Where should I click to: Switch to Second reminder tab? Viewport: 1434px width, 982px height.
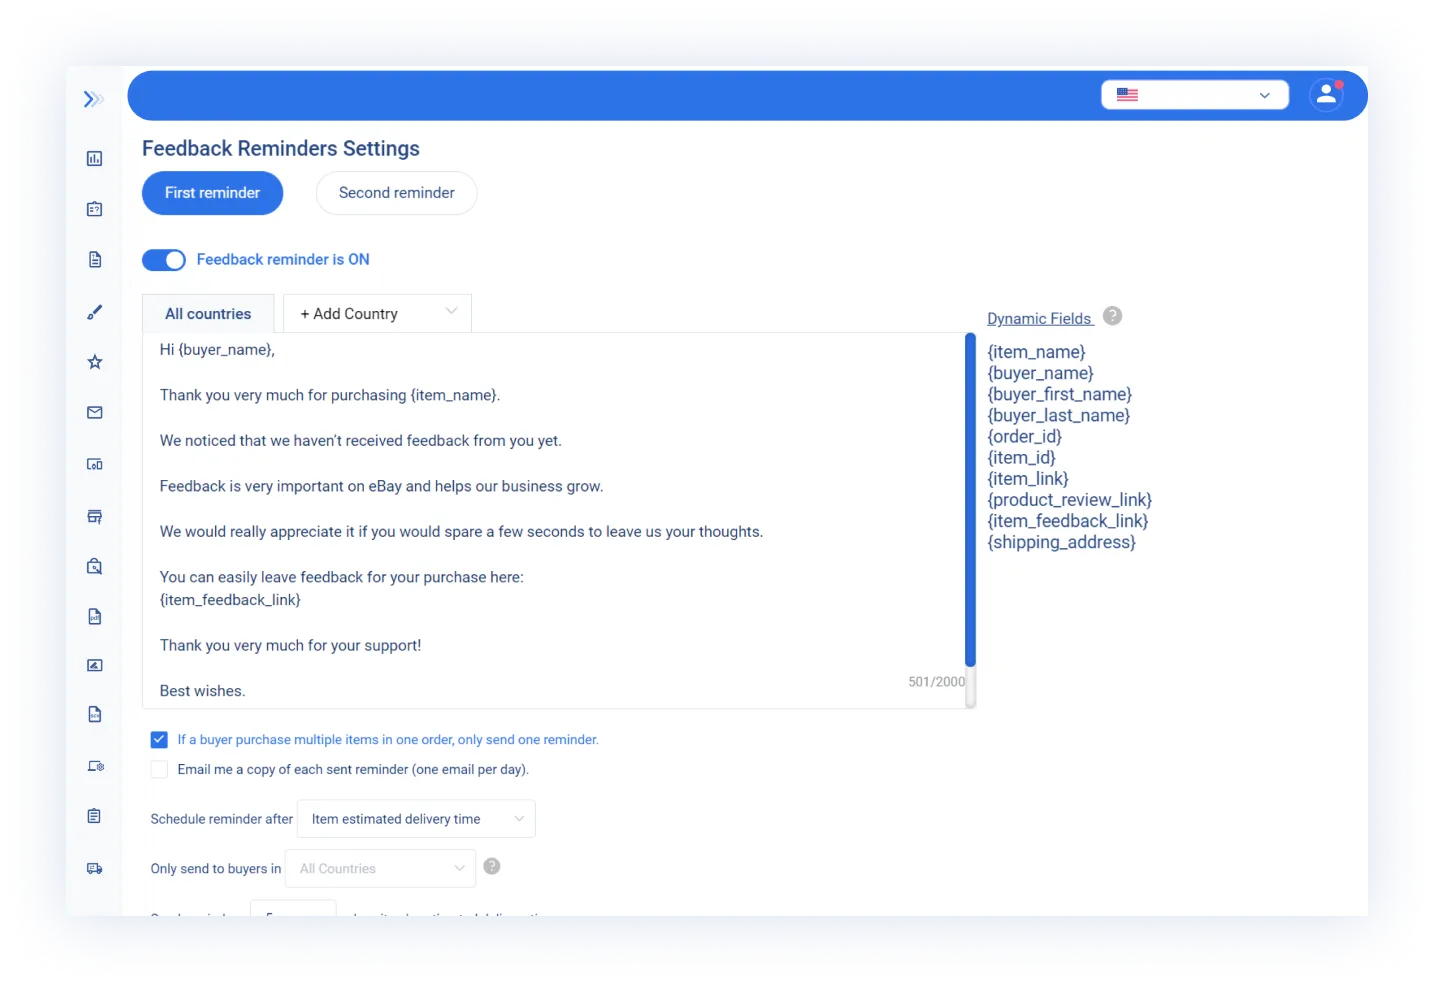pos(397,193)
